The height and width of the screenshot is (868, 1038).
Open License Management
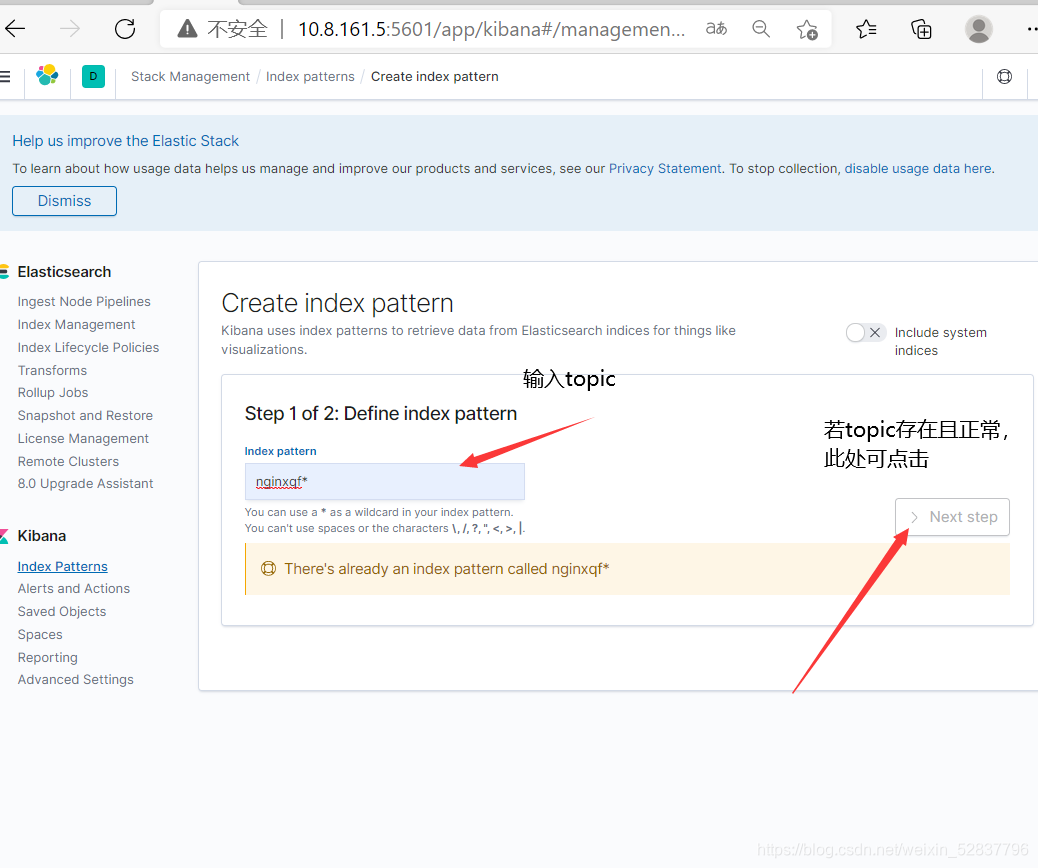click(x=83, y=438)
